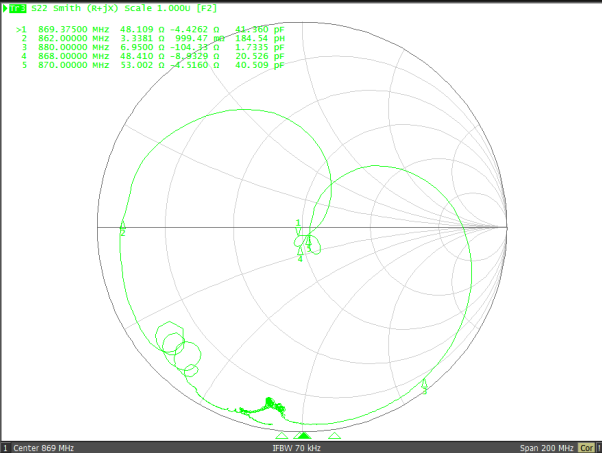Viewport: 602px width, 453px height.
Task: Select marker 4 readout row at 868 MHz
Action: point(150,57)
